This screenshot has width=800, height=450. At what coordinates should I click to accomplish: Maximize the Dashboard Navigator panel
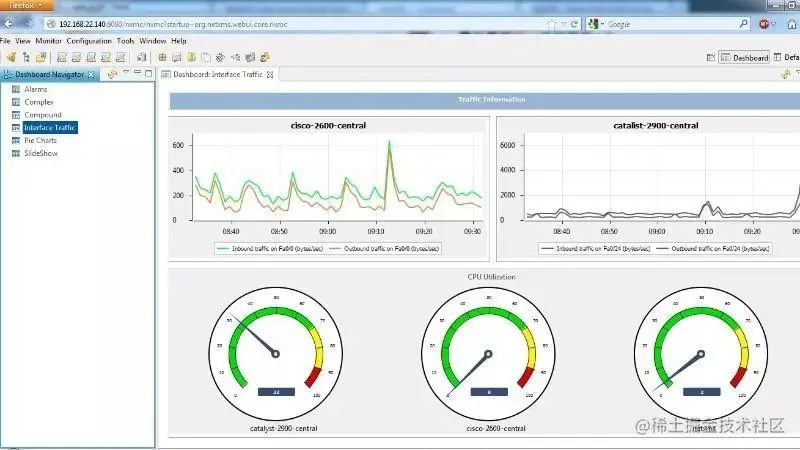tap(147, 74)
